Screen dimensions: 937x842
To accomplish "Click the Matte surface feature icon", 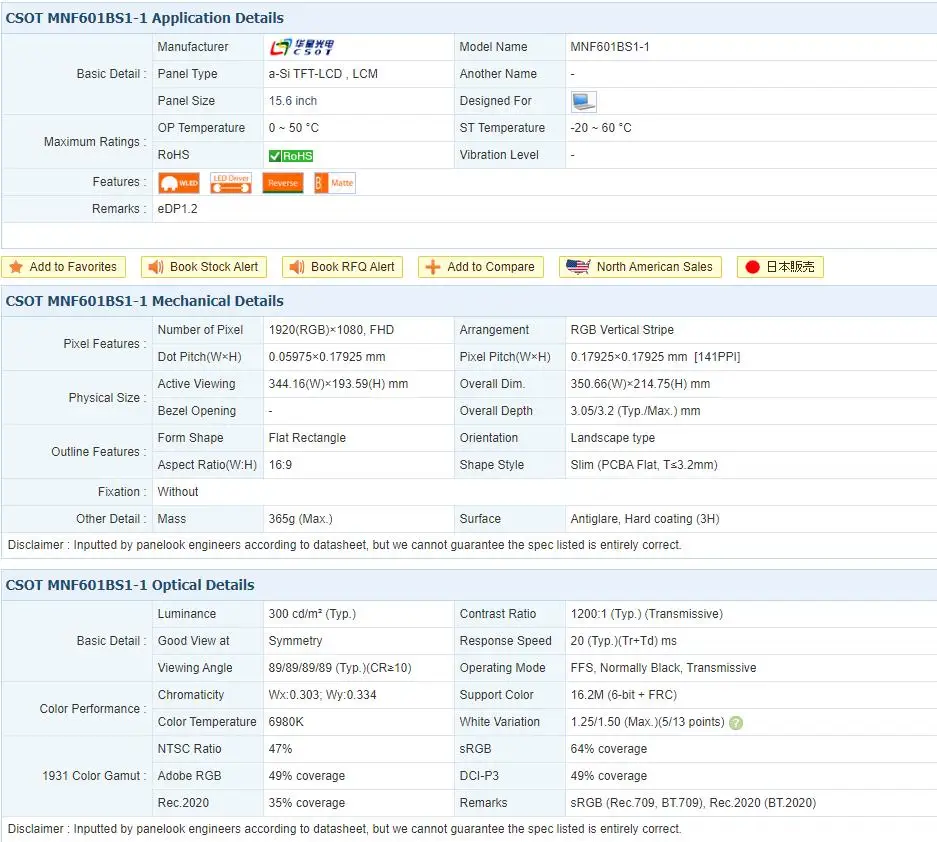I will tap(335, 183).
